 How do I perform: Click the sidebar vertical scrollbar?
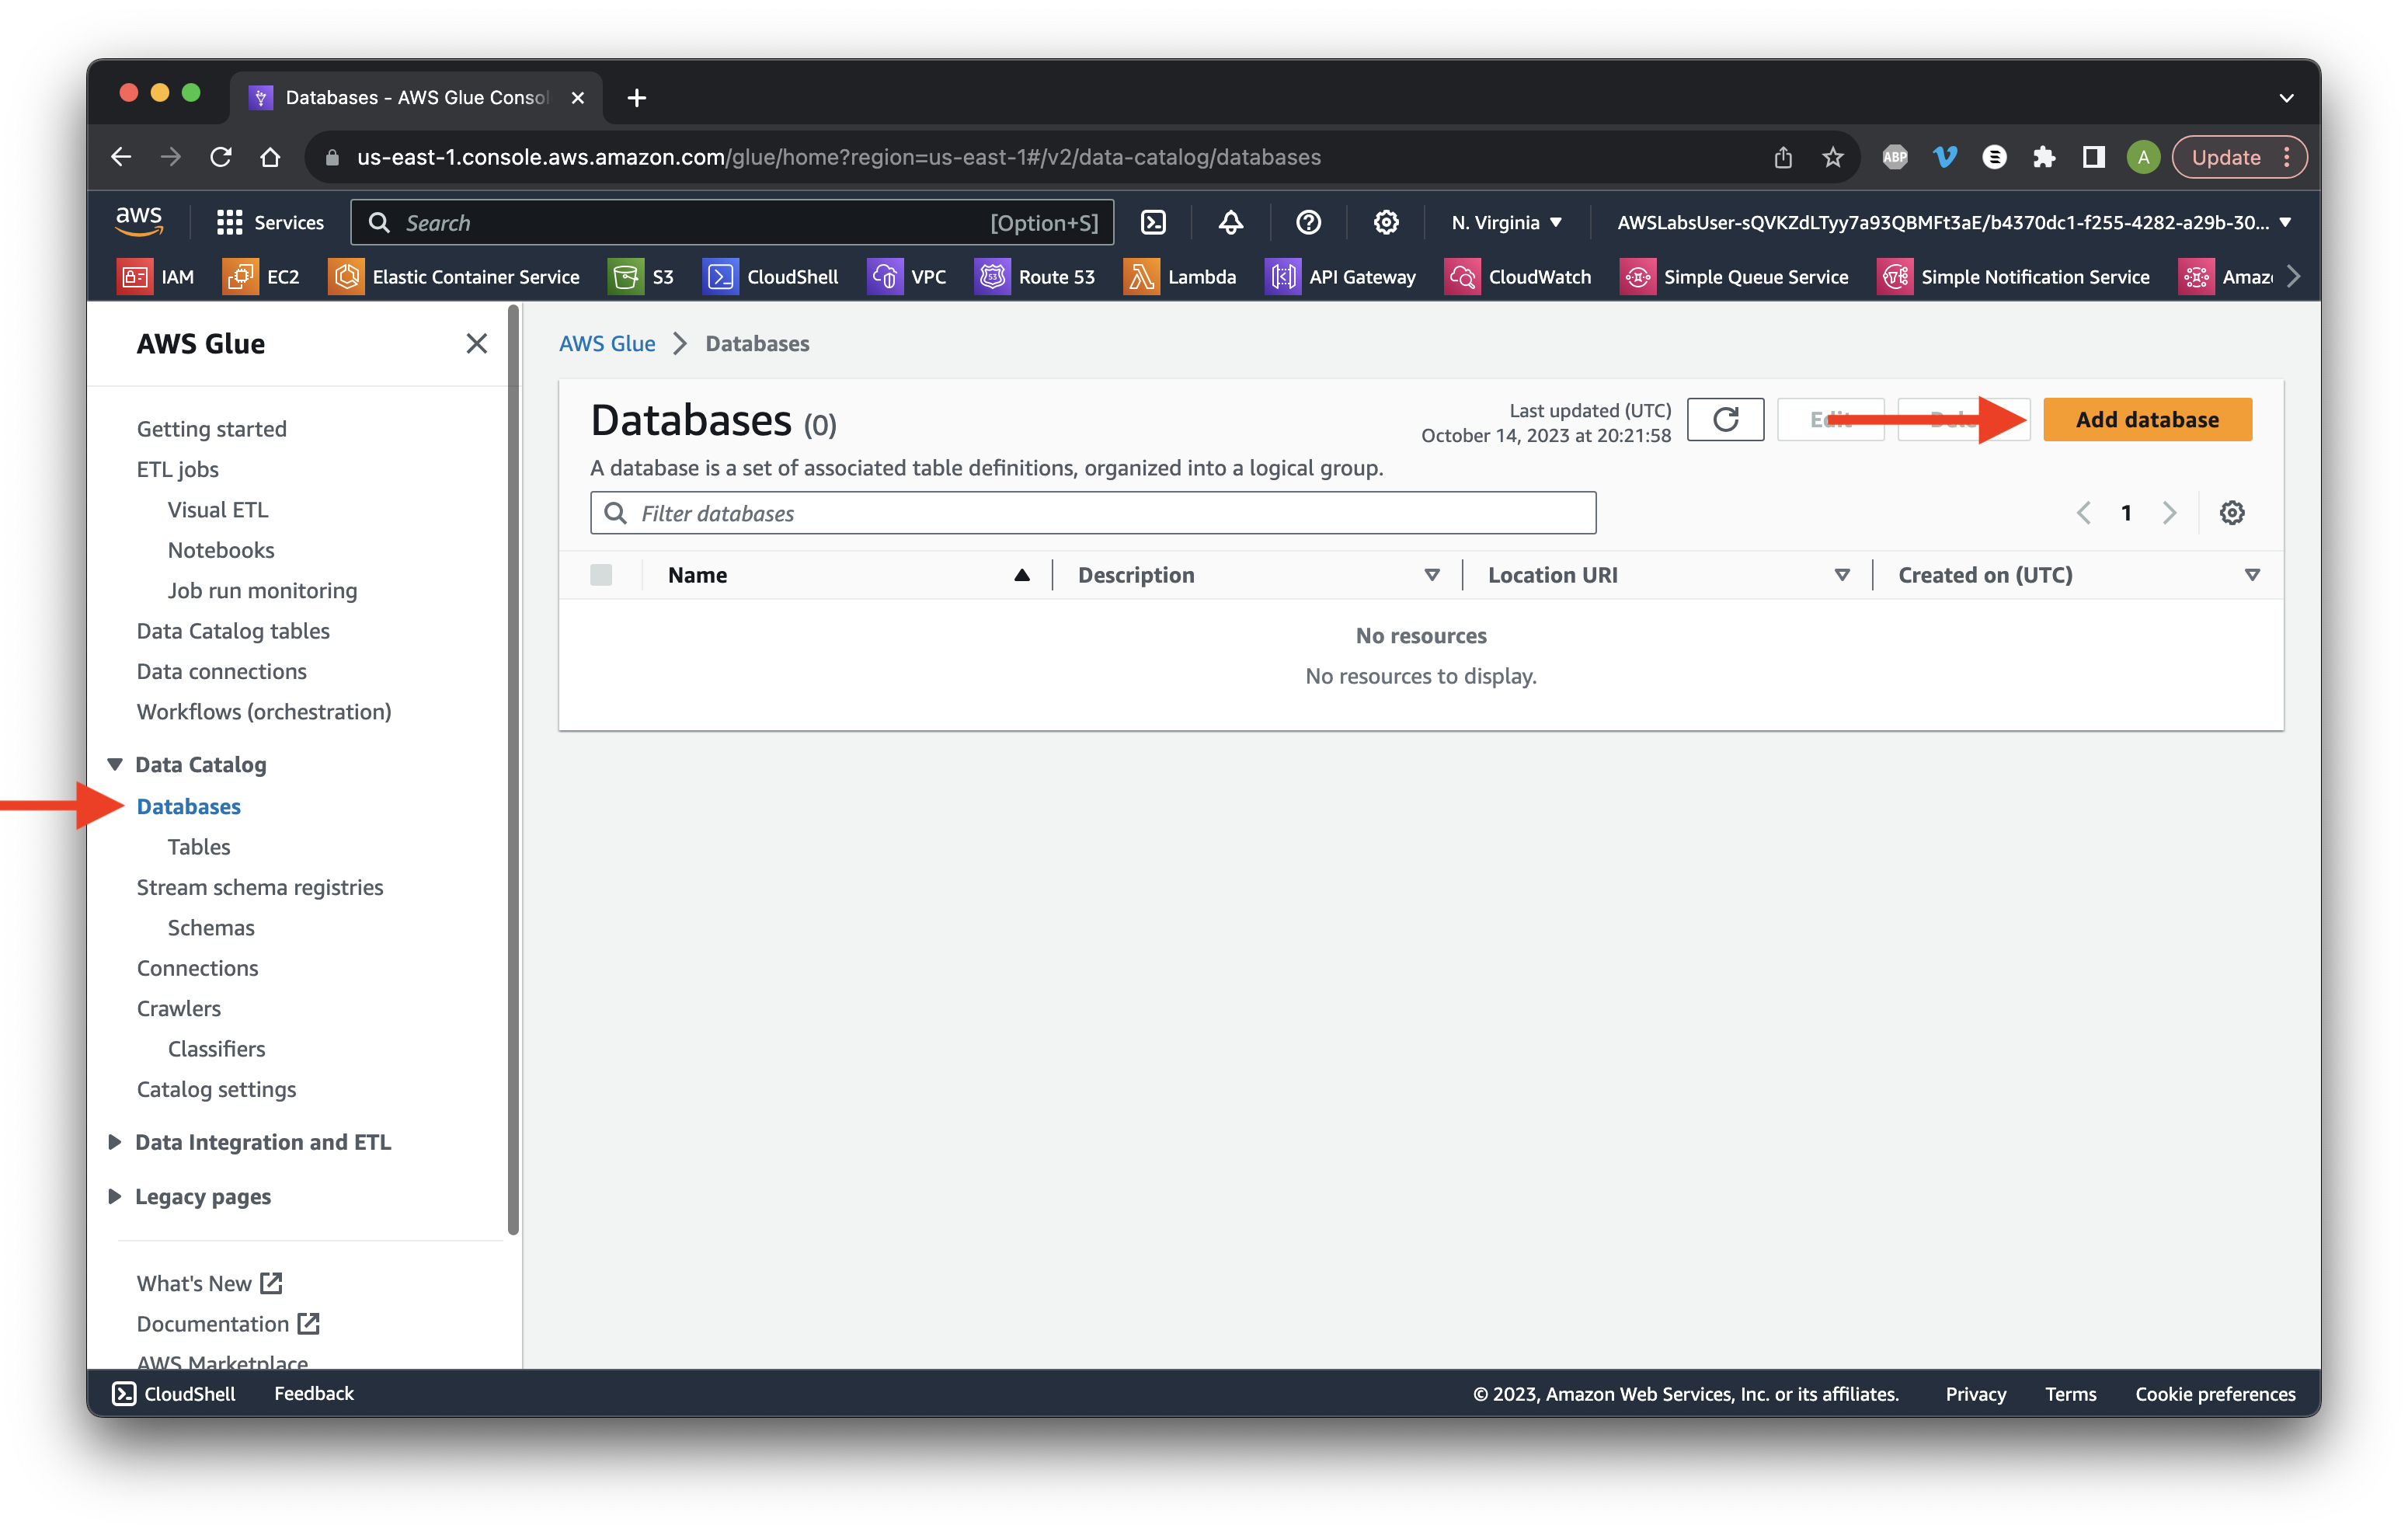coord(514,770)
